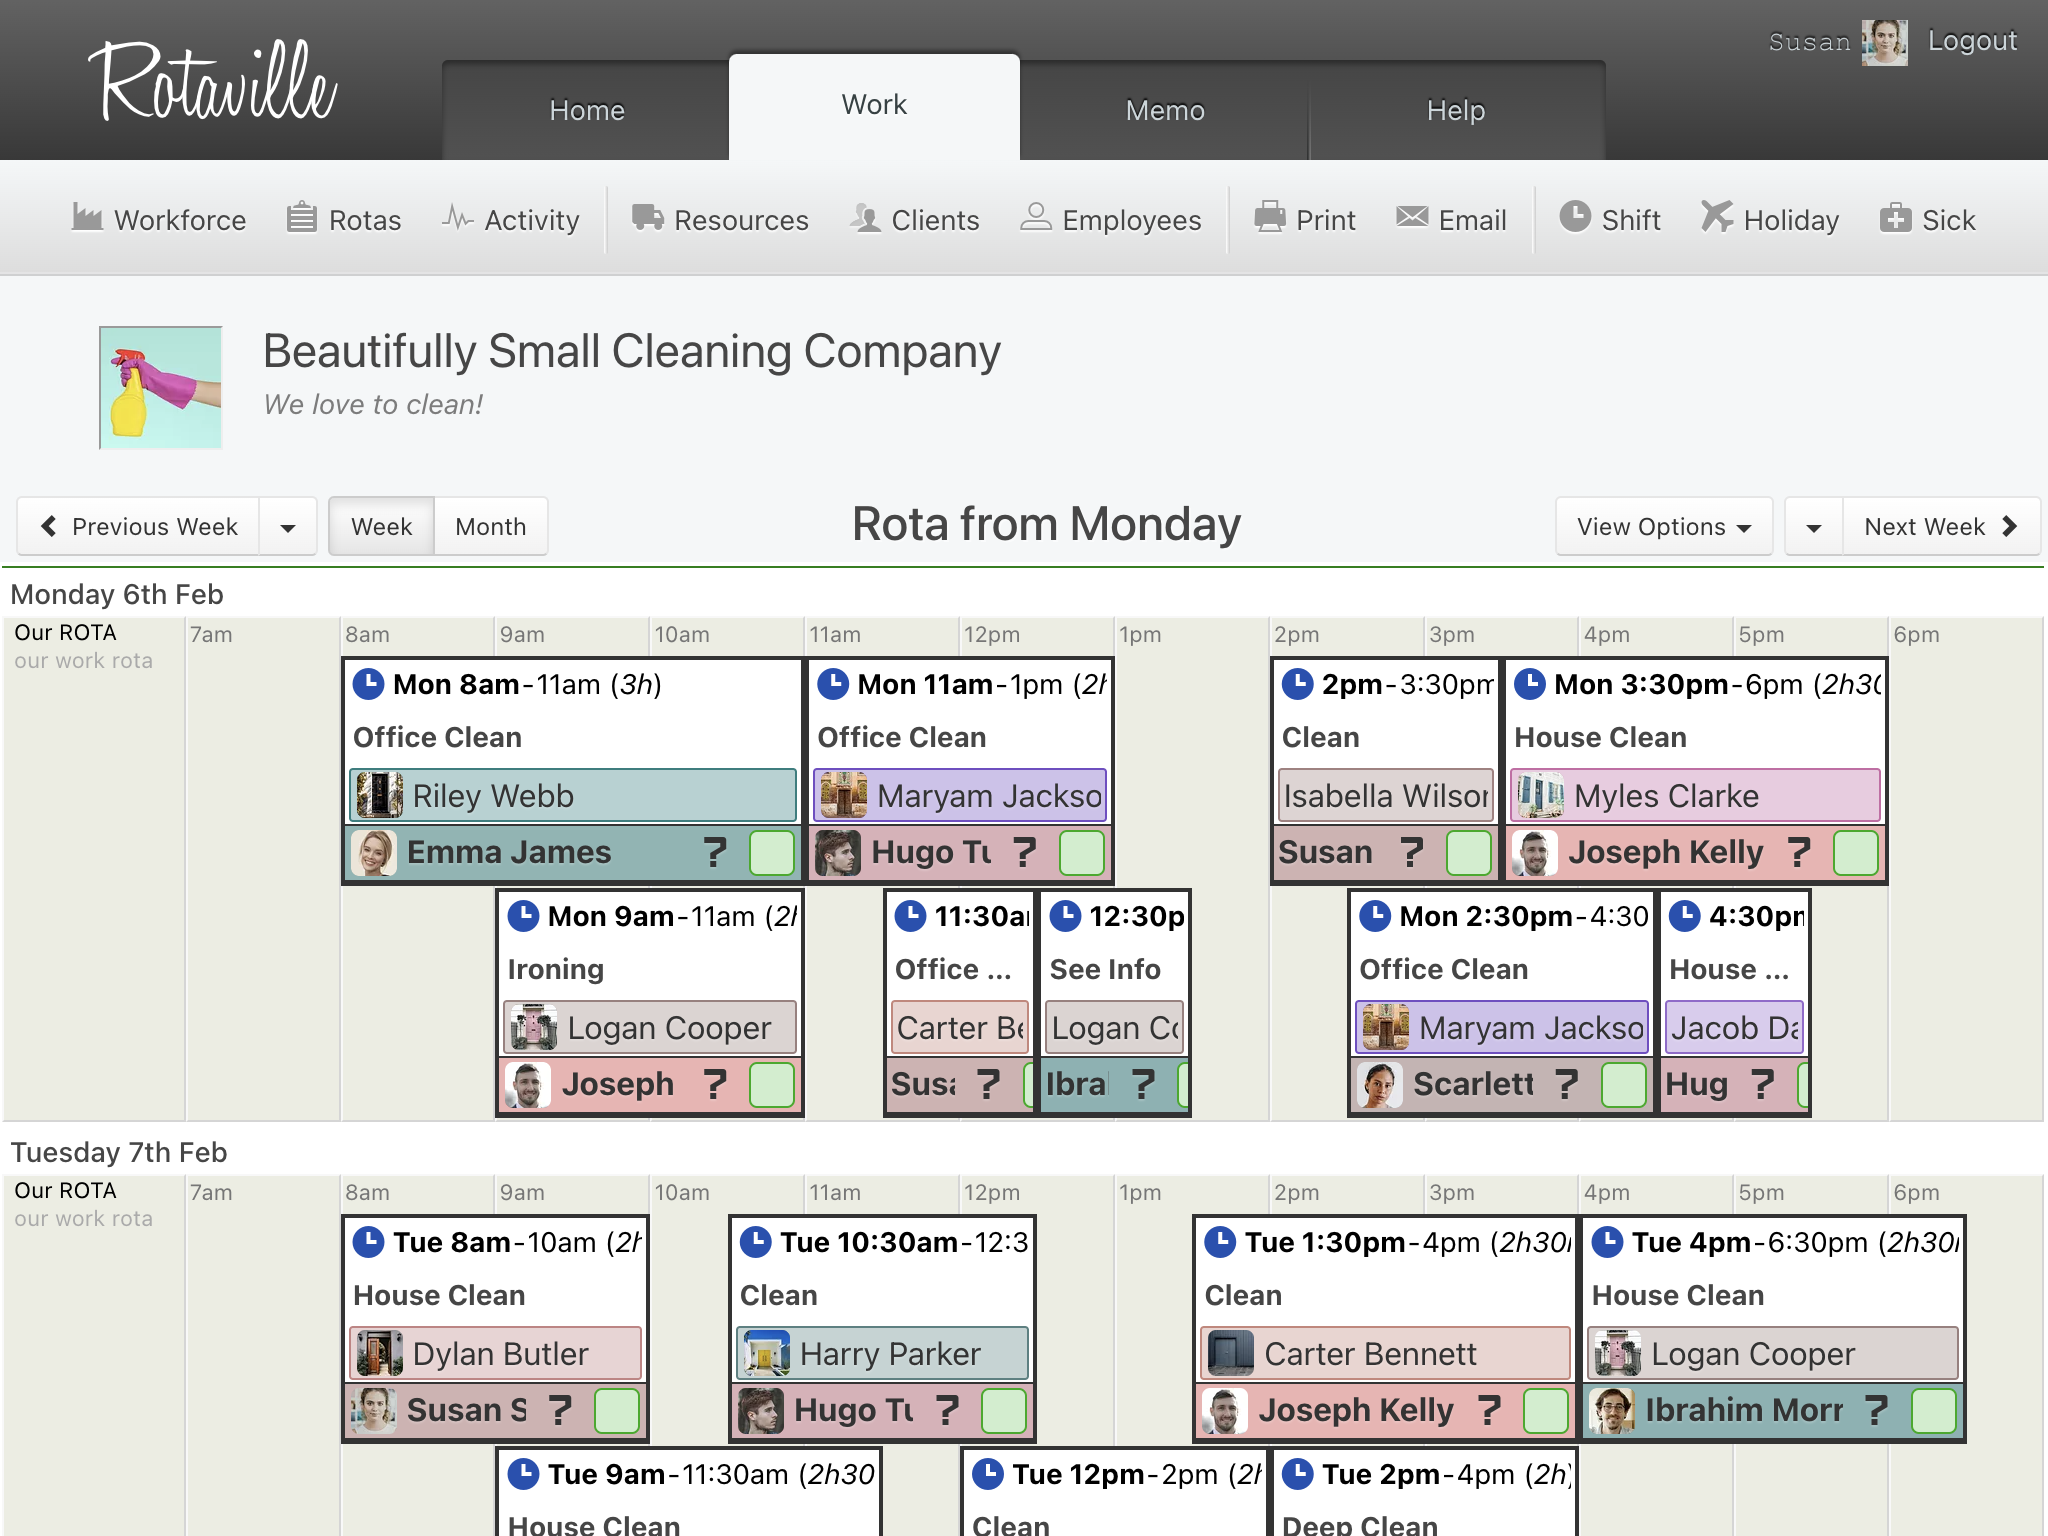Click the Resources truck icon
The height and width of the screenshot is (1536, 2048).
[x=647, y=218]
